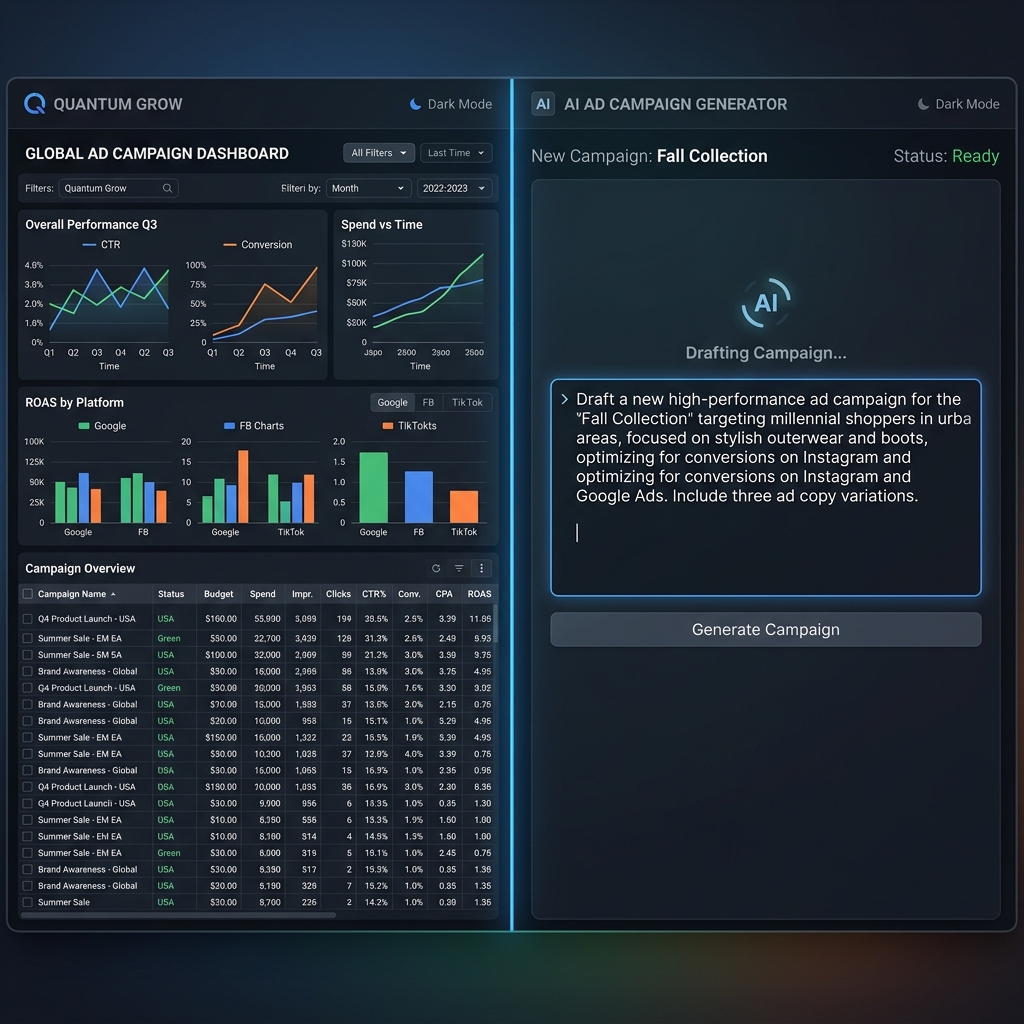Screen dimensions: 1024x1024
Task: Refresh the Campaign Overview table
Action: click(x=436, y=568)
